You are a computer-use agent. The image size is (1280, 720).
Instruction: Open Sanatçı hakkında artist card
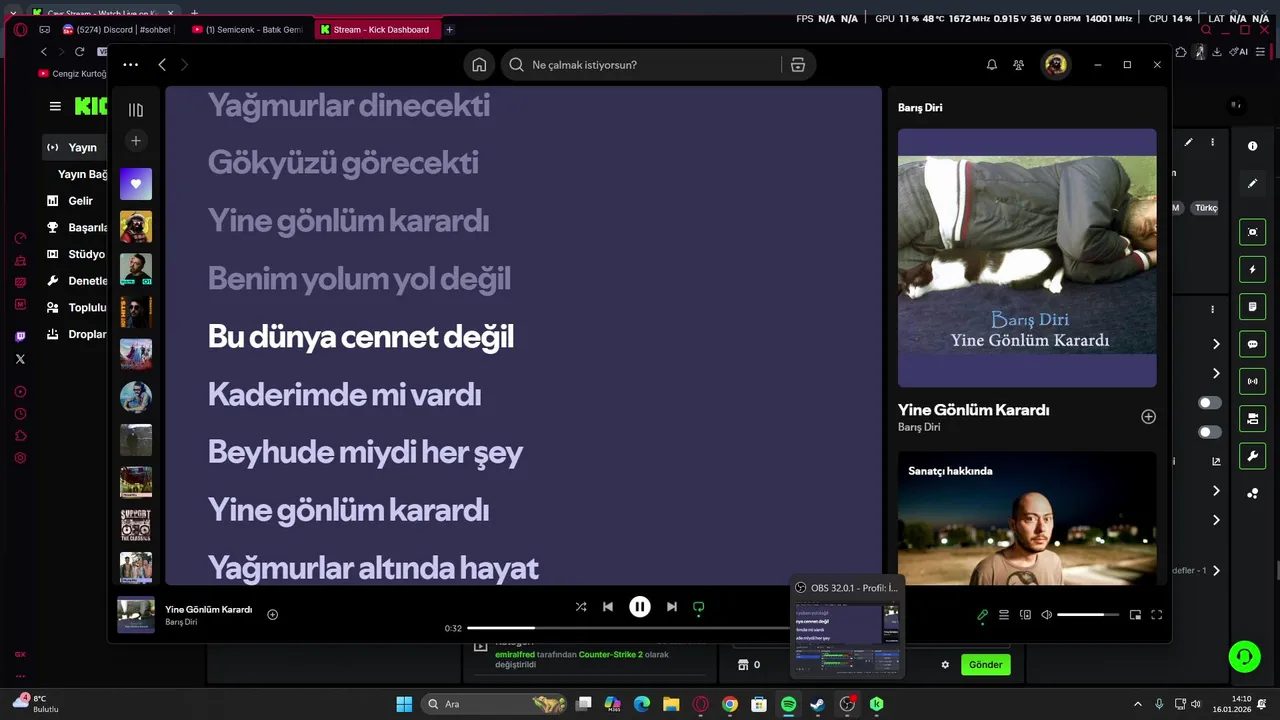click(1027, 518)
